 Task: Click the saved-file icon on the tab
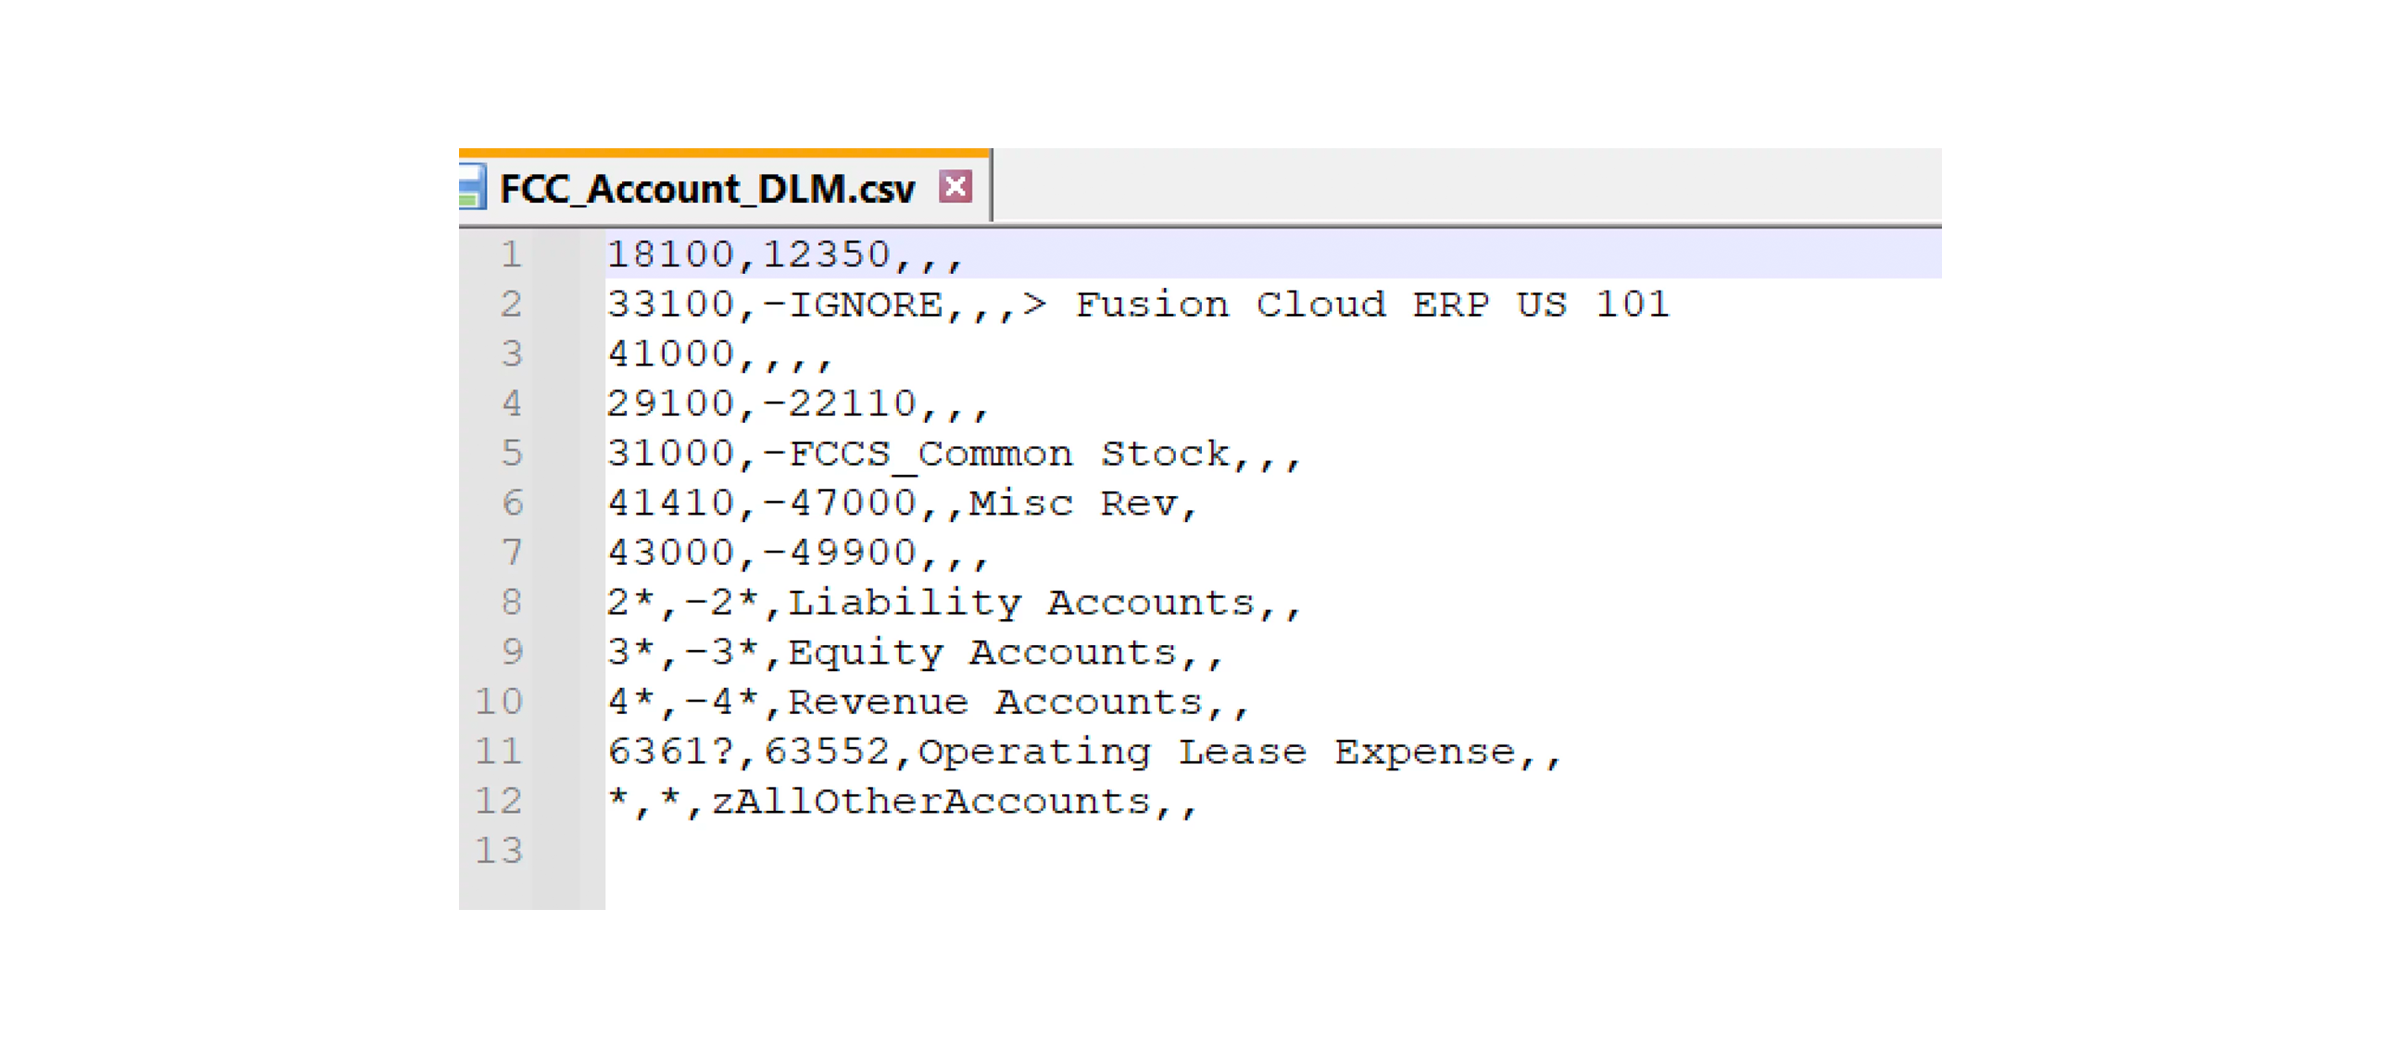472,188
